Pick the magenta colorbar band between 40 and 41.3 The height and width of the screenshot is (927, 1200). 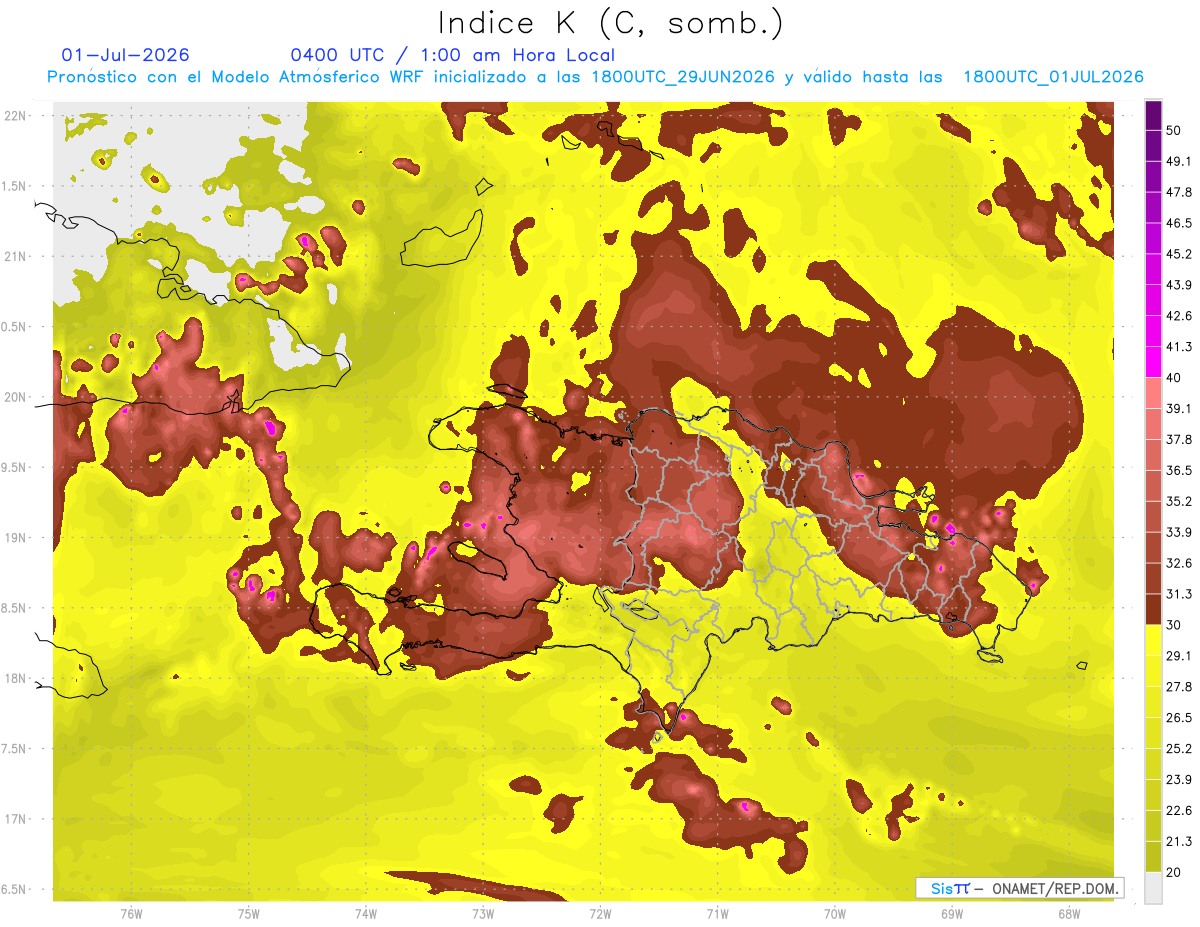pos(1153,362)
